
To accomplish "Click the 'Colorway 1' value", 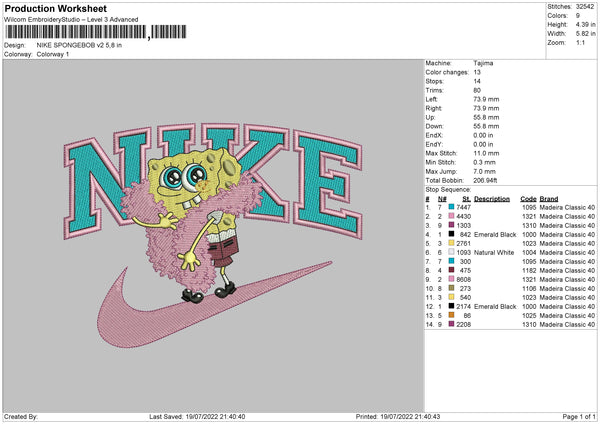I will [x=53, y=54].
